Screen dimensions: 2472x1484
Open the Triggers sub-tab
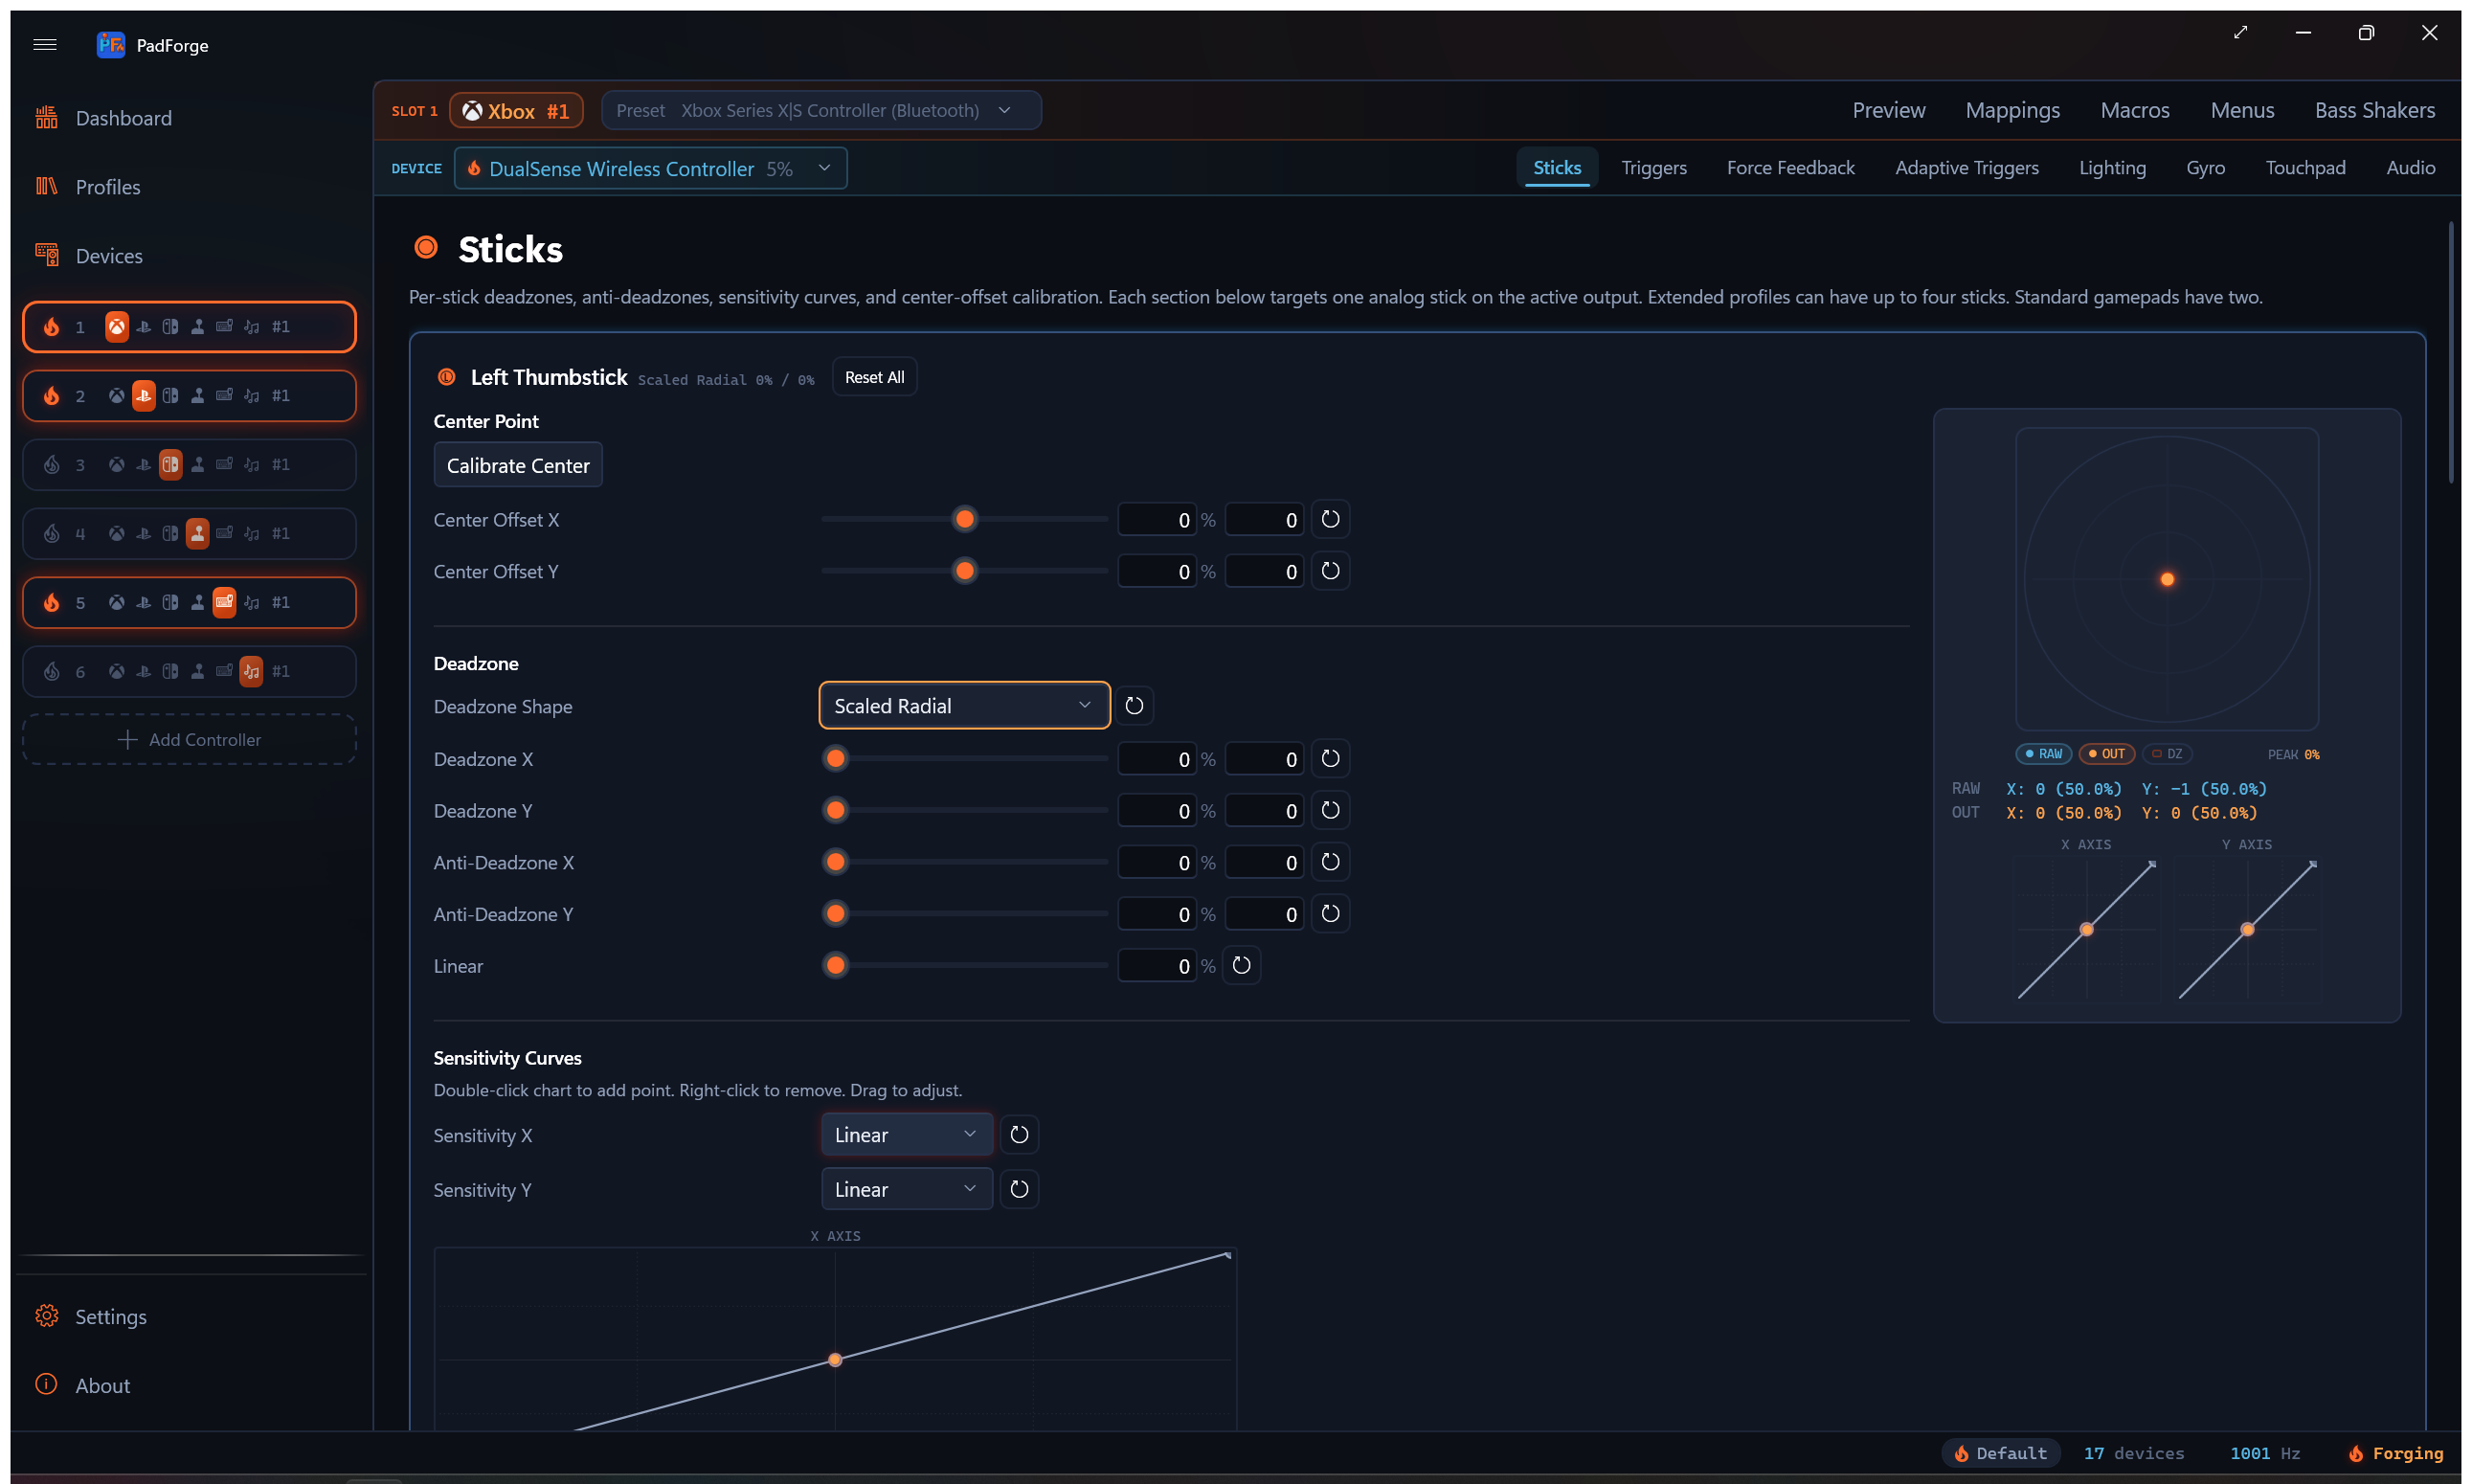[1653, 168]
